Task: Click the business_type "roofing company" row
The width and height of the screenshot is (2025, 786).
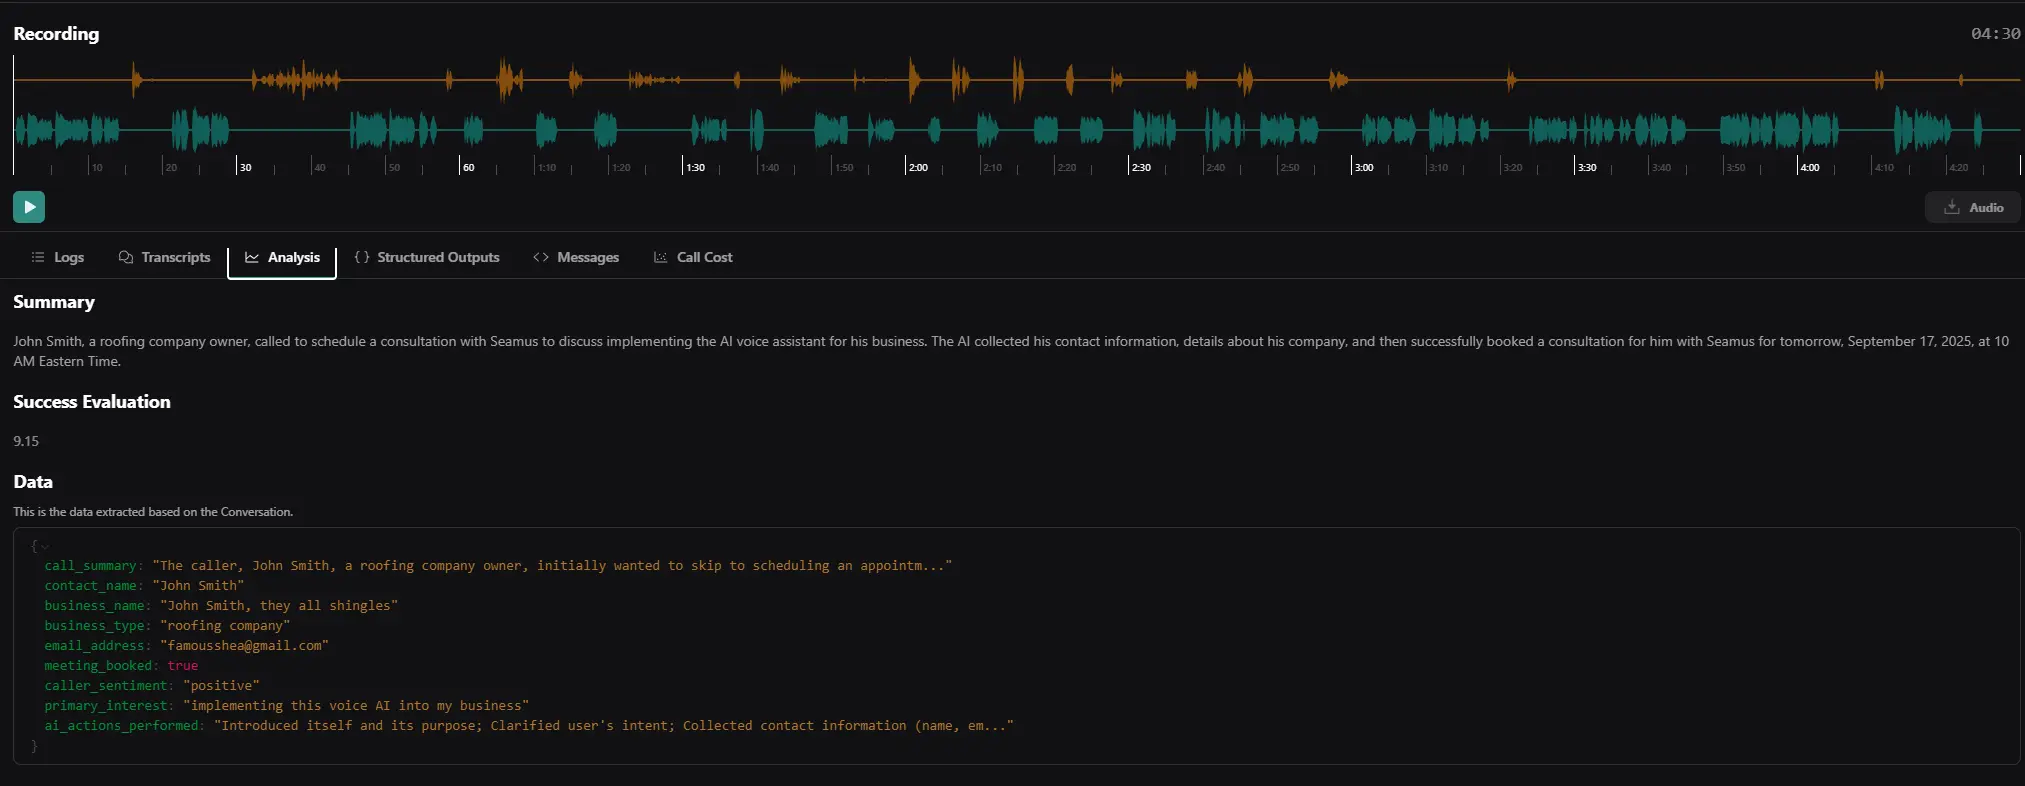Action: [167, 626]
